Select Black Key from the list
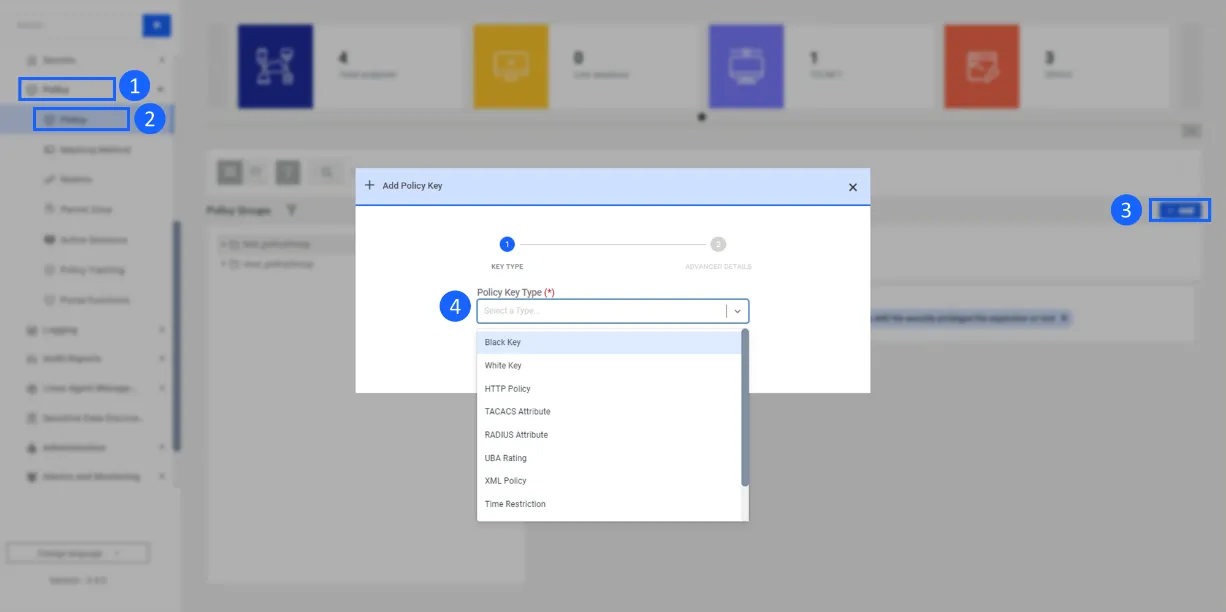Image resolution: width=1226 pixels, height=612 pixels. click(x=608, y=342)
